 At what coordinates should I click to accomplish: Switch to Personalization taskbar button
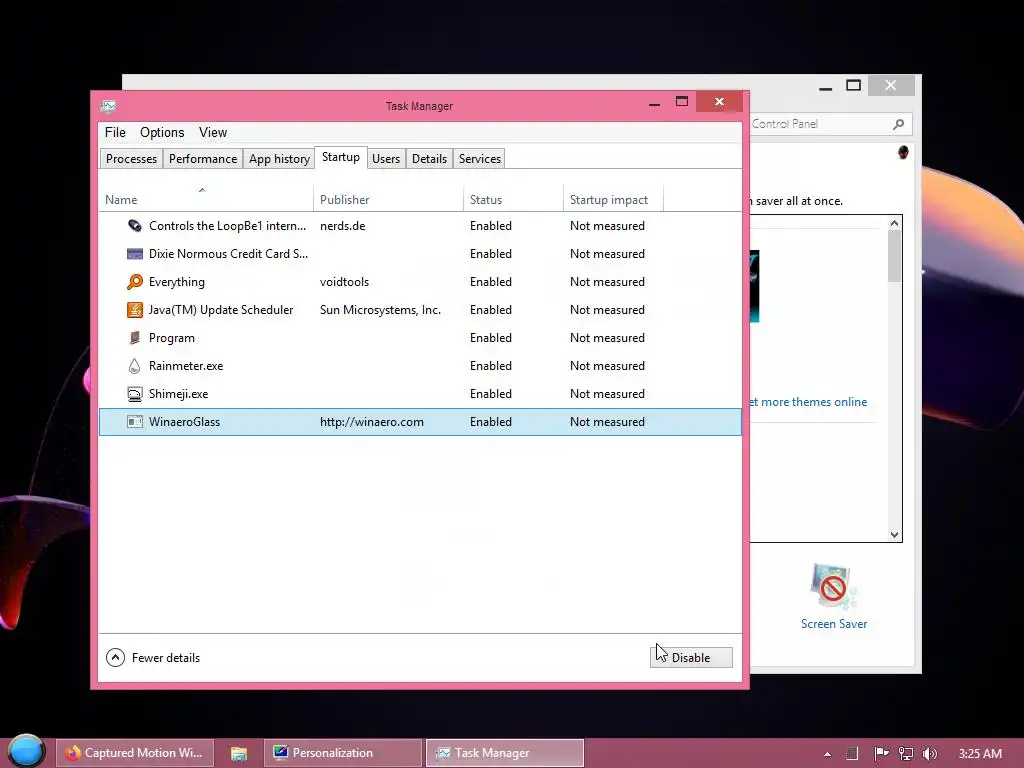344,753
